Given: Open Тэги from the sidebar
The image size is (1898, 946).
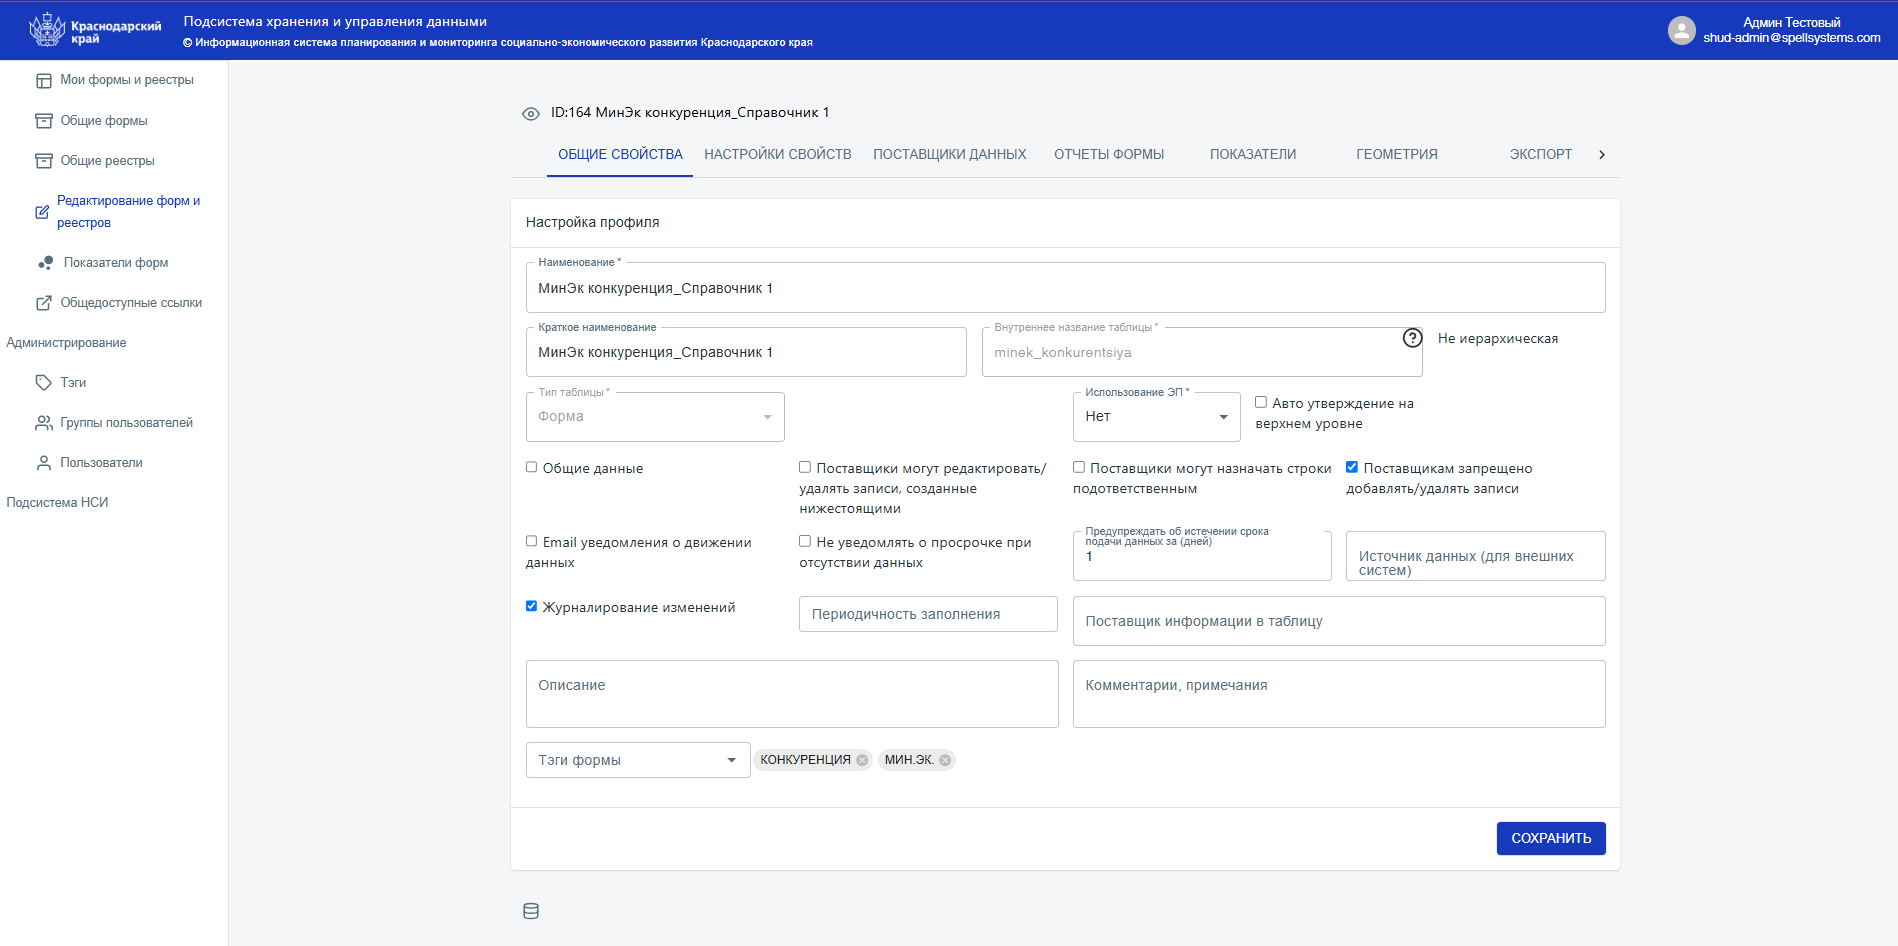Looking at the screenshot, I should pyautogui.click(x=73, y=383).
